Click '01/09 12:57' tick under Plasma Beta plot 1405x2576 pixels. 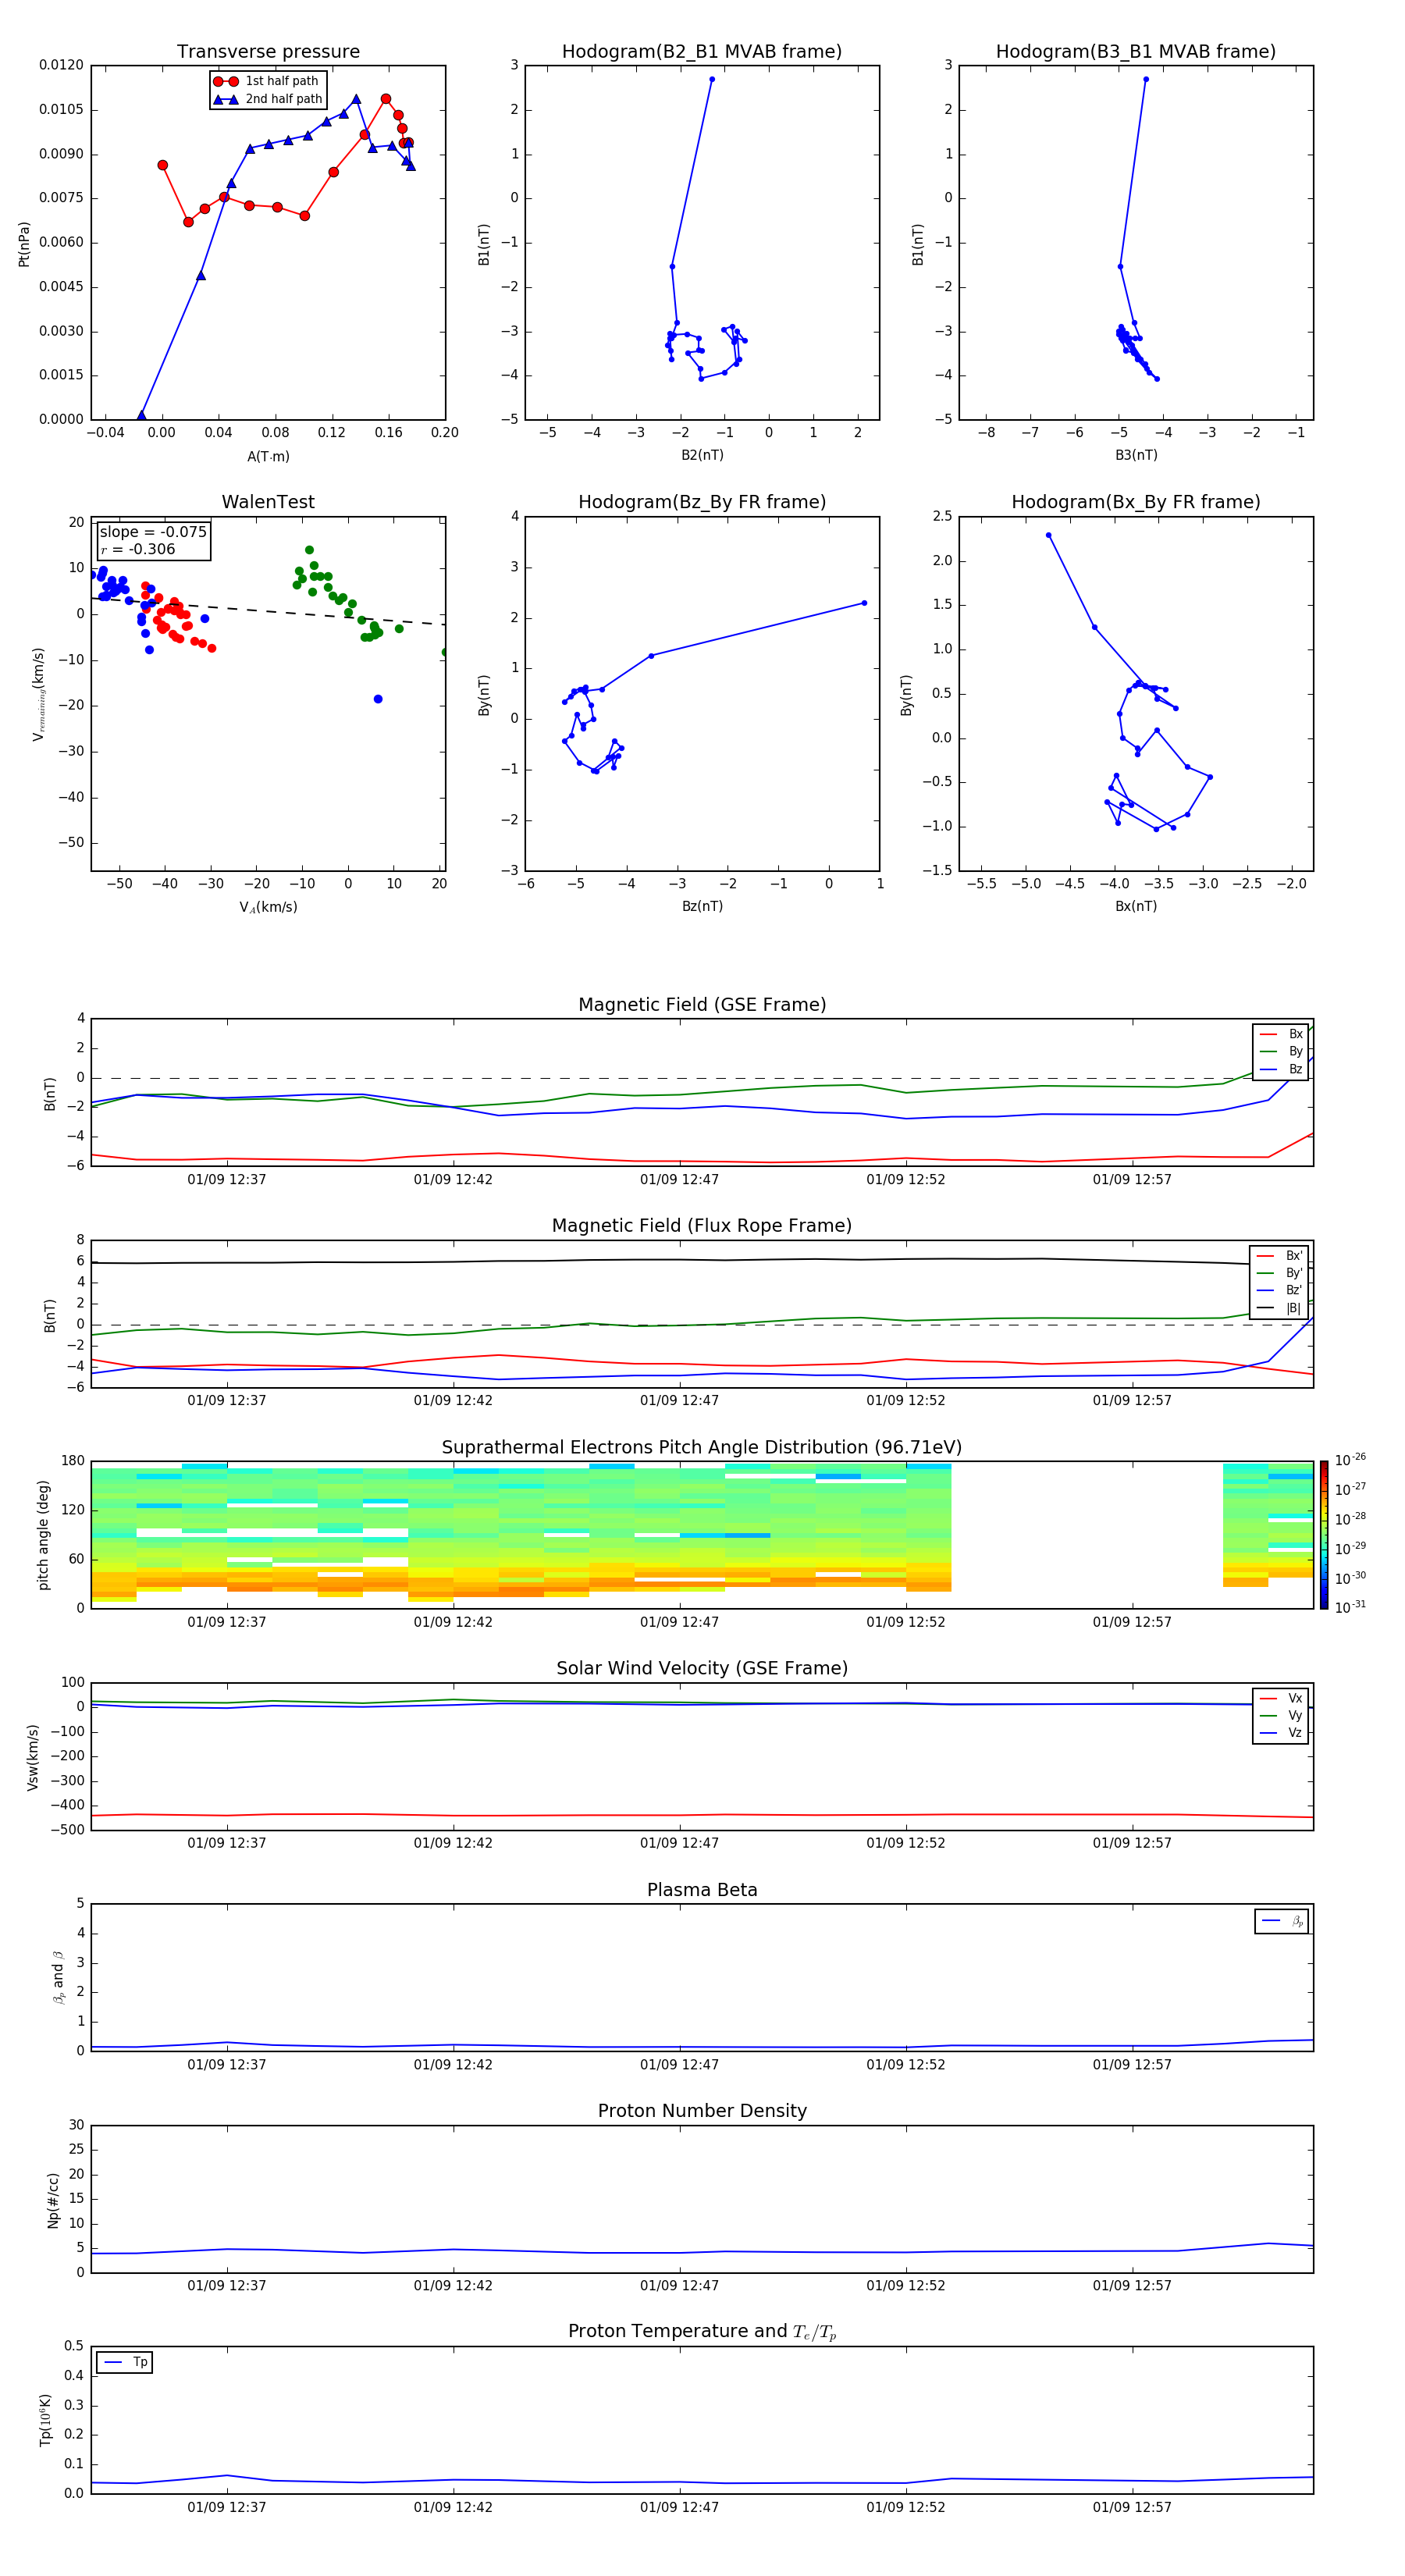point(1132,2065)
